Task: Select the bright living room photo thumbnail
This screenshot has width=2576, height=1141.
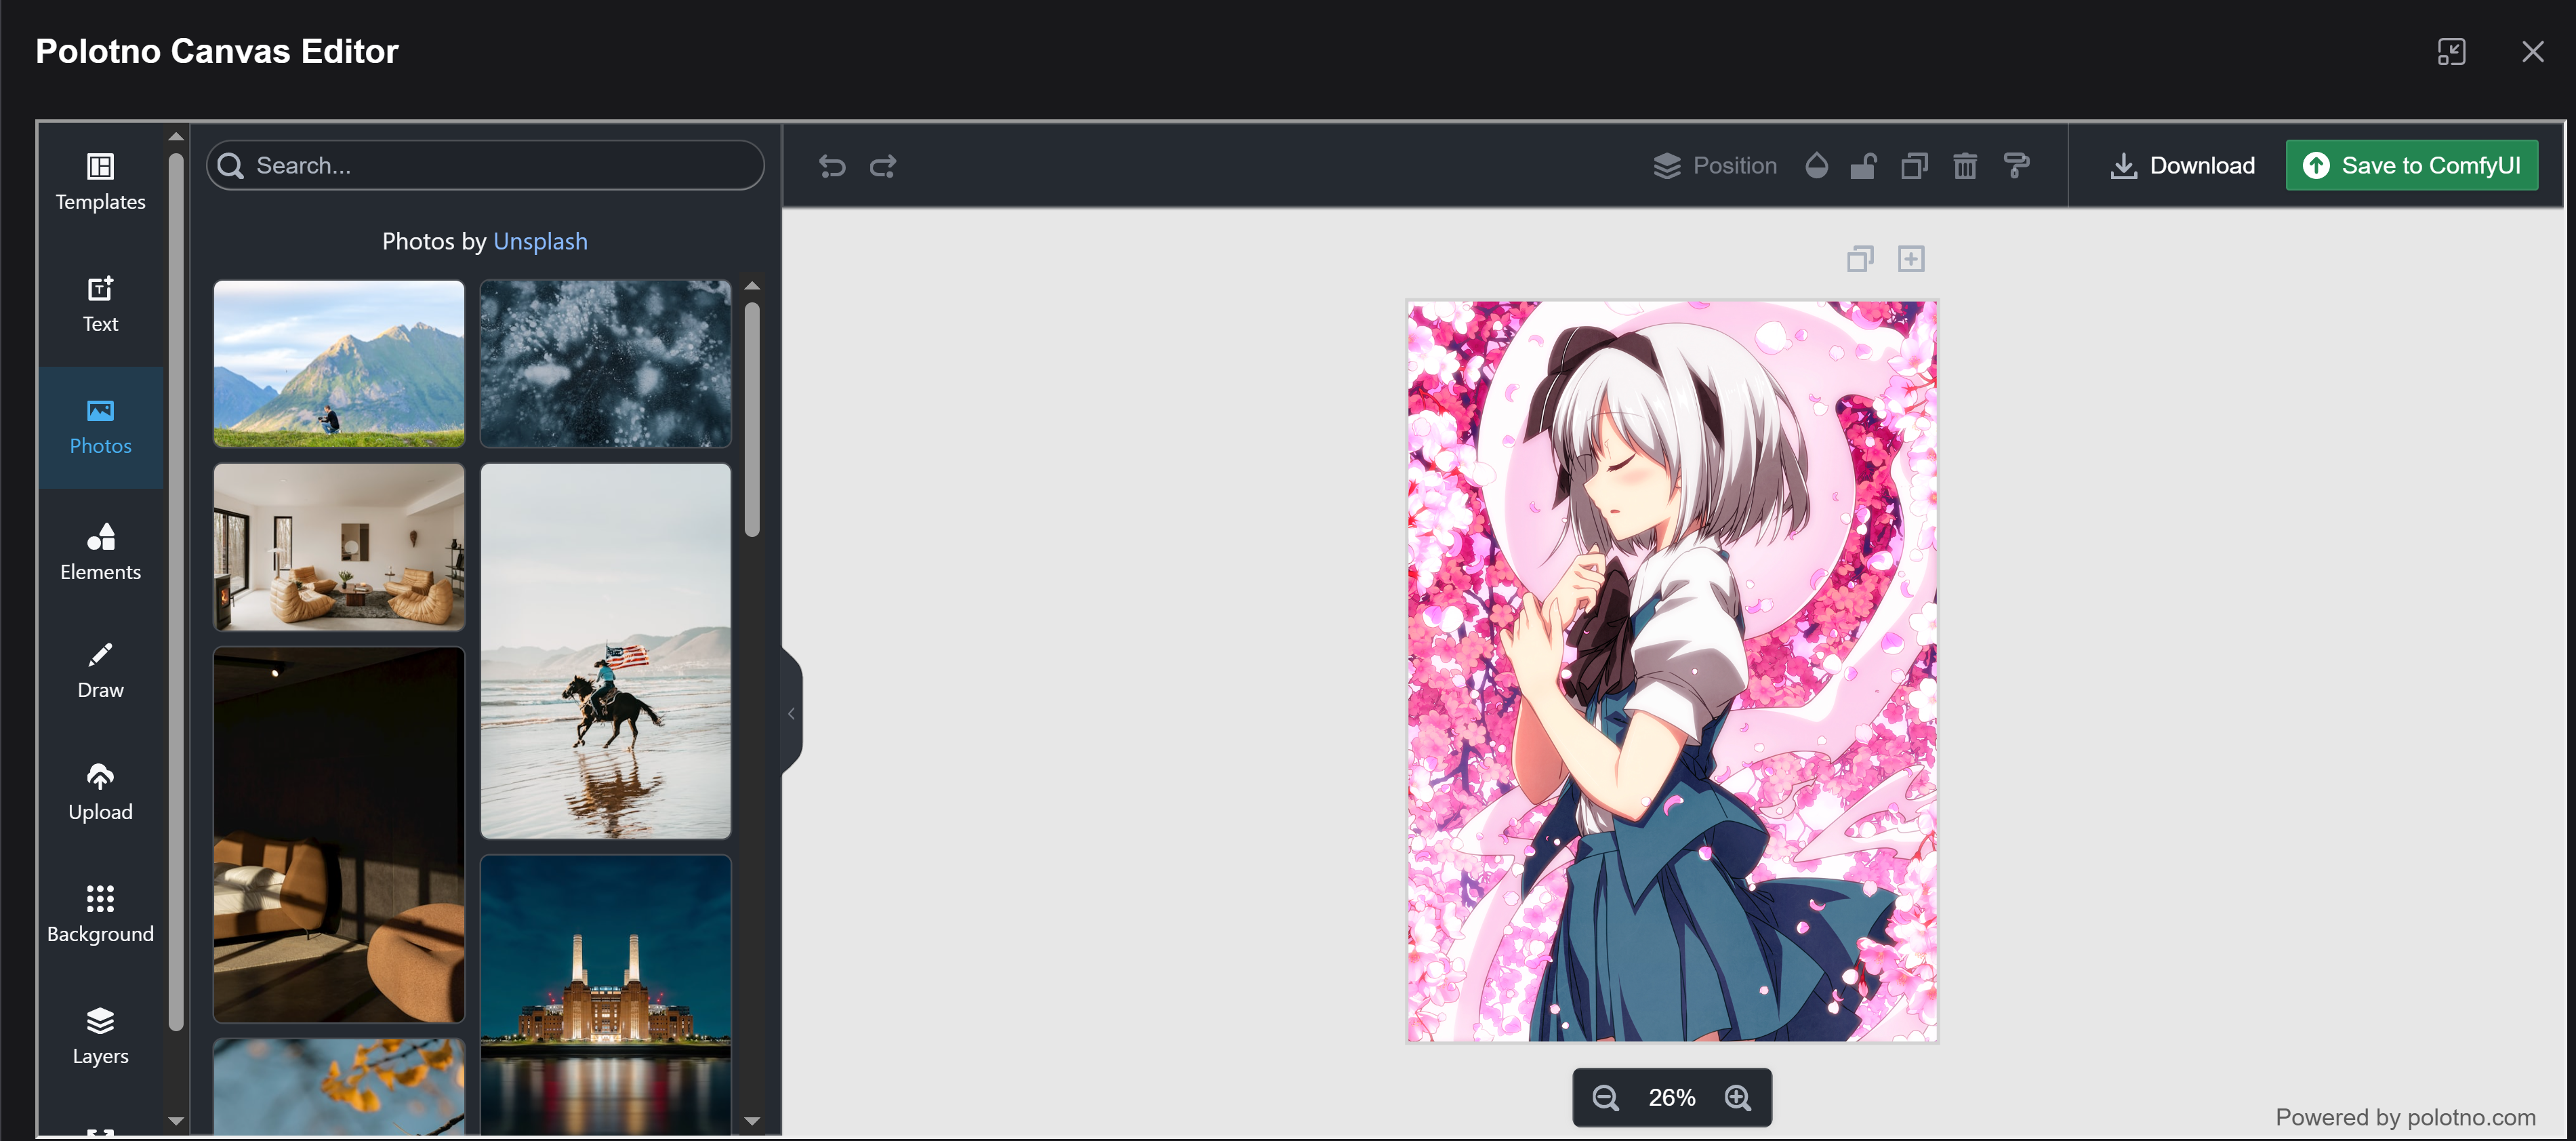Action: pos(339,547)
